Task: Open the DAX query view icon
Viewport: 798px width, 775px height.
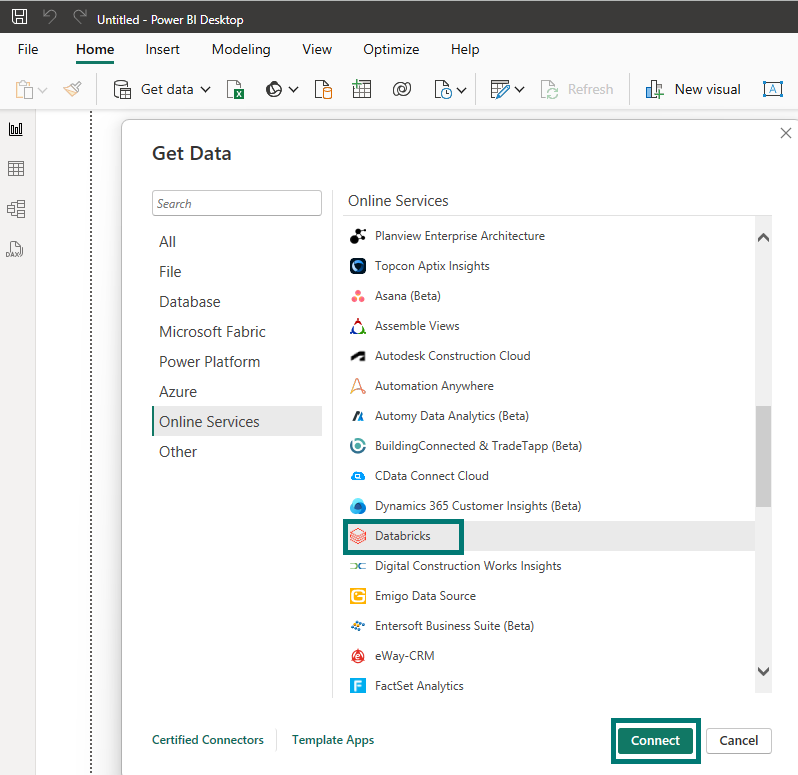Action: (x=15, y=249)
